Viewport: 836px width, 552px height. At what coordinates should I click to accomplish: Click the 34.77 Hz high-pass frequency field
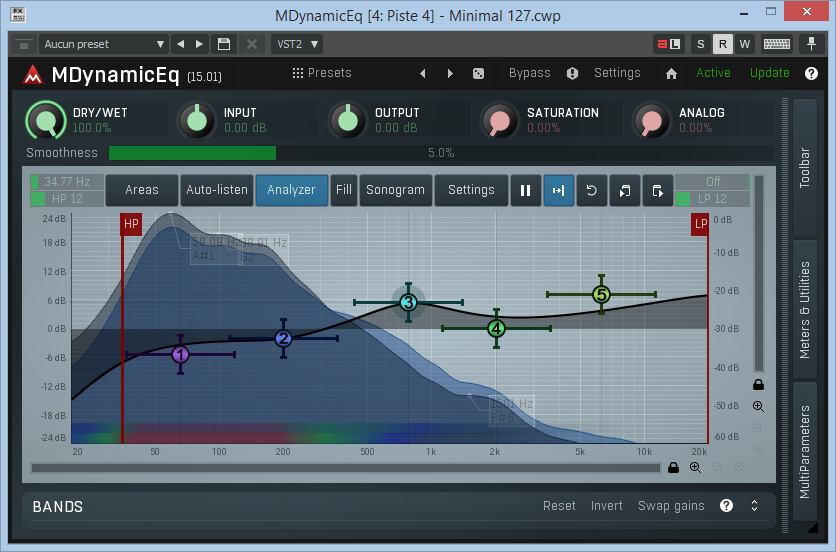tap(67, 182)
